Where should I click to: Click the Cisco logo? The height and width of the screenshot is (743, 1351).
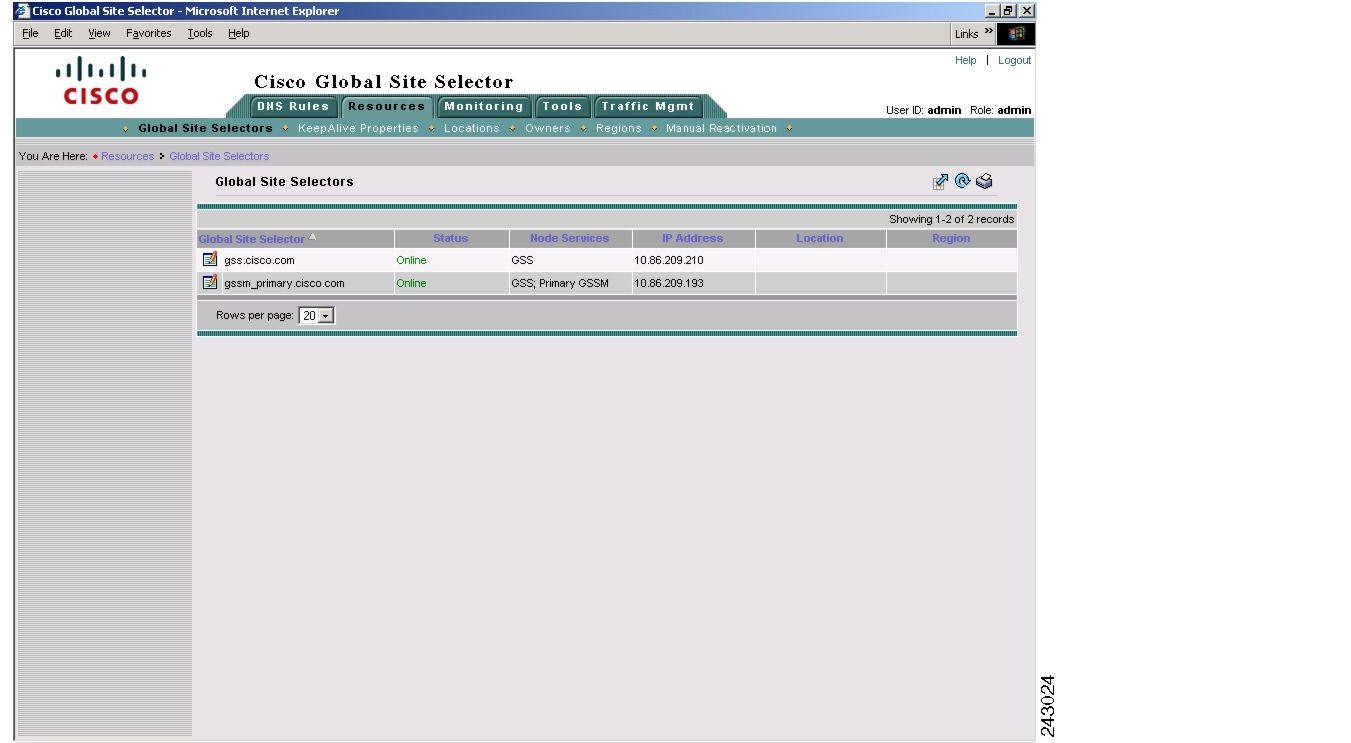tap(103, 80)
